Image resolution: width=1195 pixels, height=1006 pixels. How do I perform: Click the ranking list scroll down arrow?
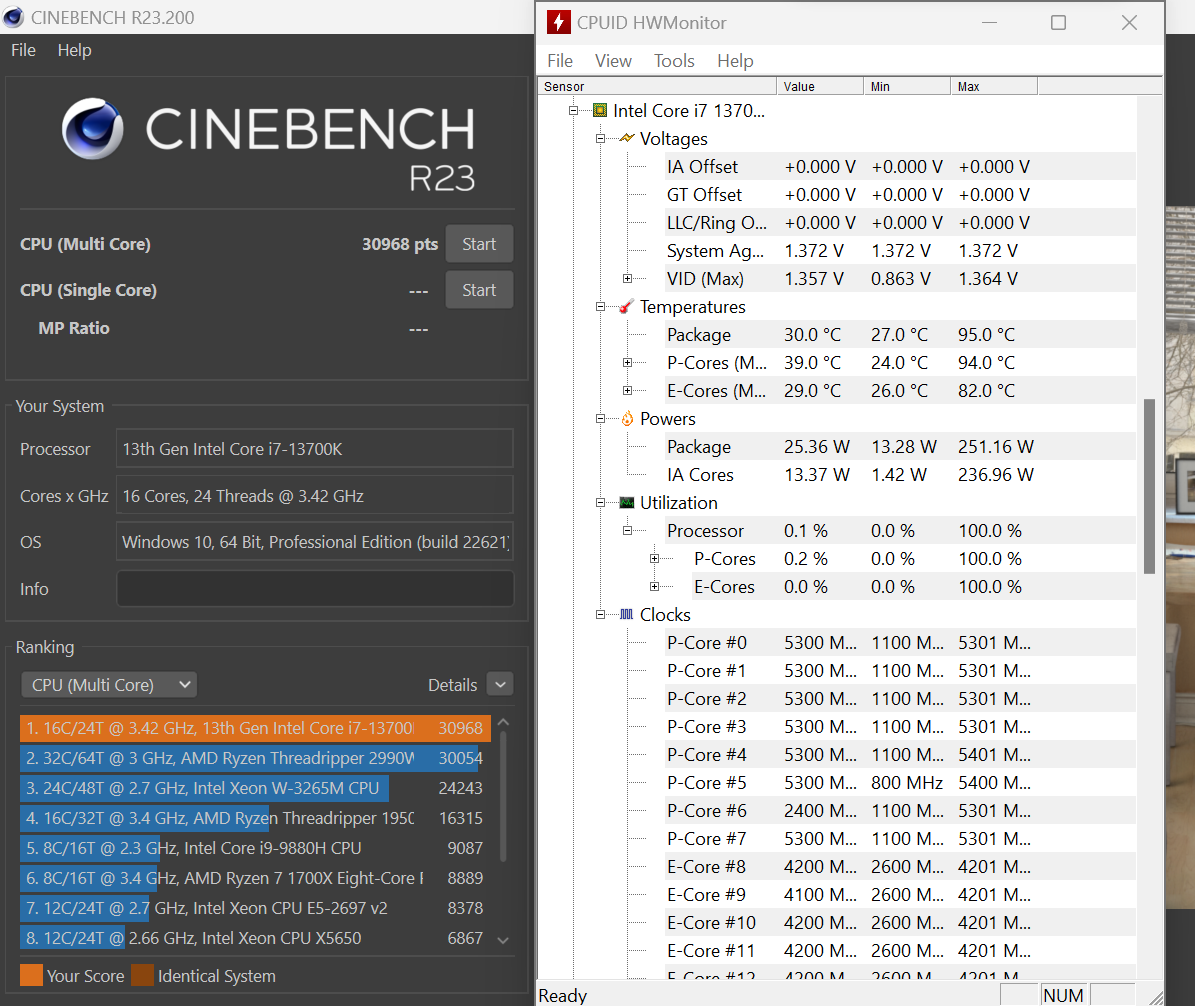point(503,940)
